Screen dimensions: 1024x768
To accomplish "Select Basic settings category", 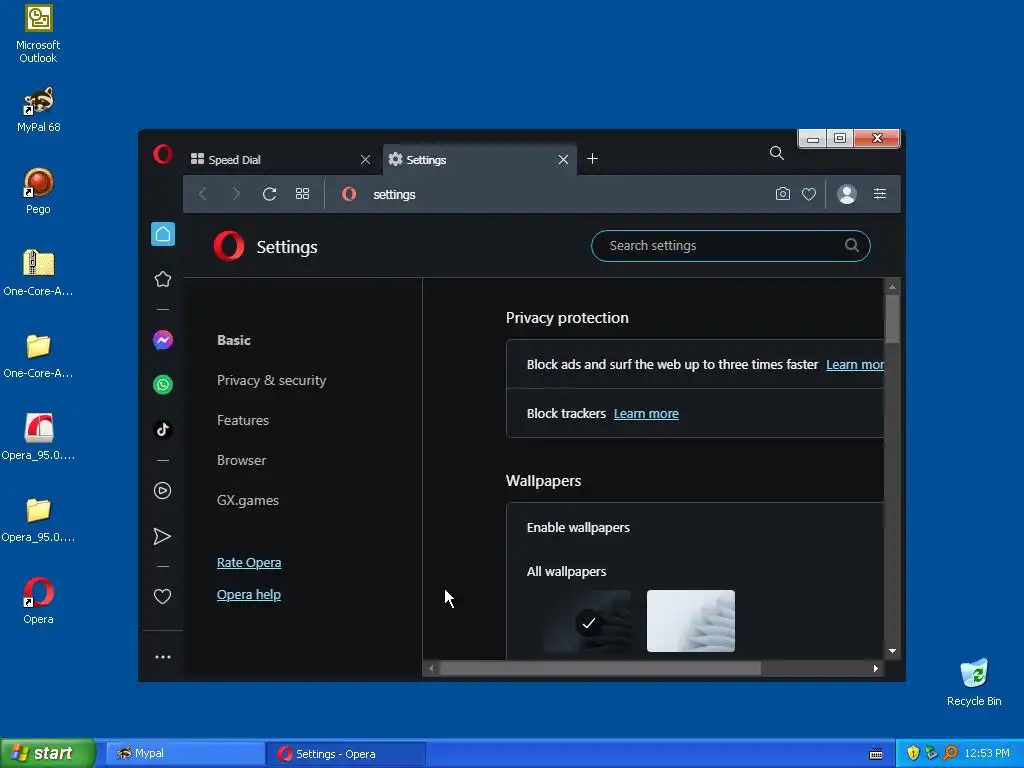I will tap(233, 340).
